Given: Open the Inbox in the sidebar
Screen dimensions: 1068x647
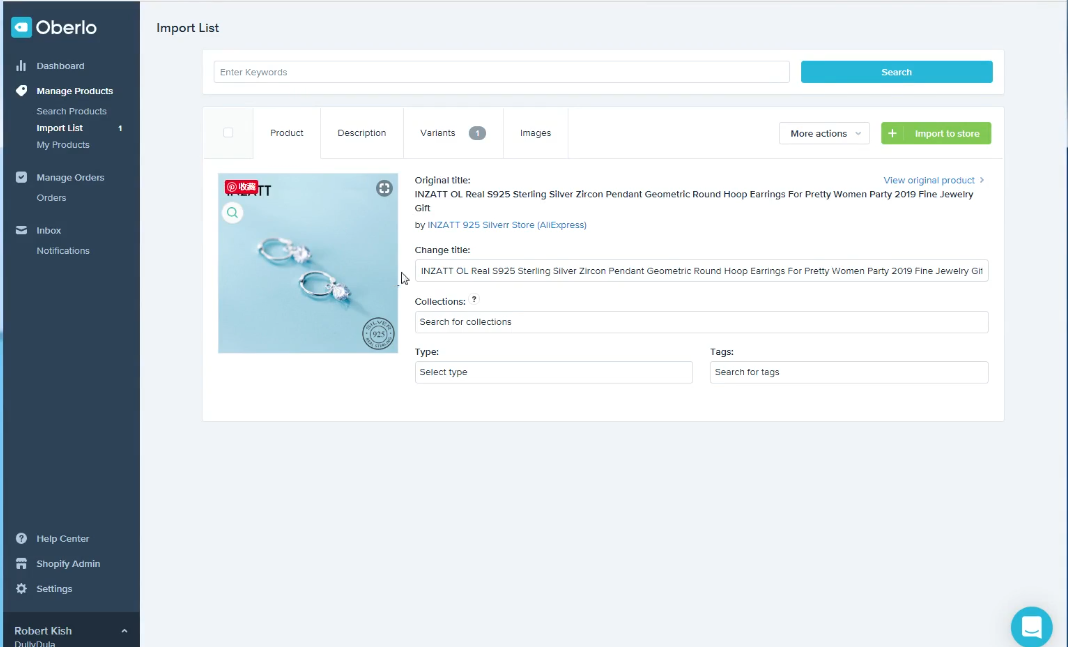Looking at the screenshot, I should [48, 231].
